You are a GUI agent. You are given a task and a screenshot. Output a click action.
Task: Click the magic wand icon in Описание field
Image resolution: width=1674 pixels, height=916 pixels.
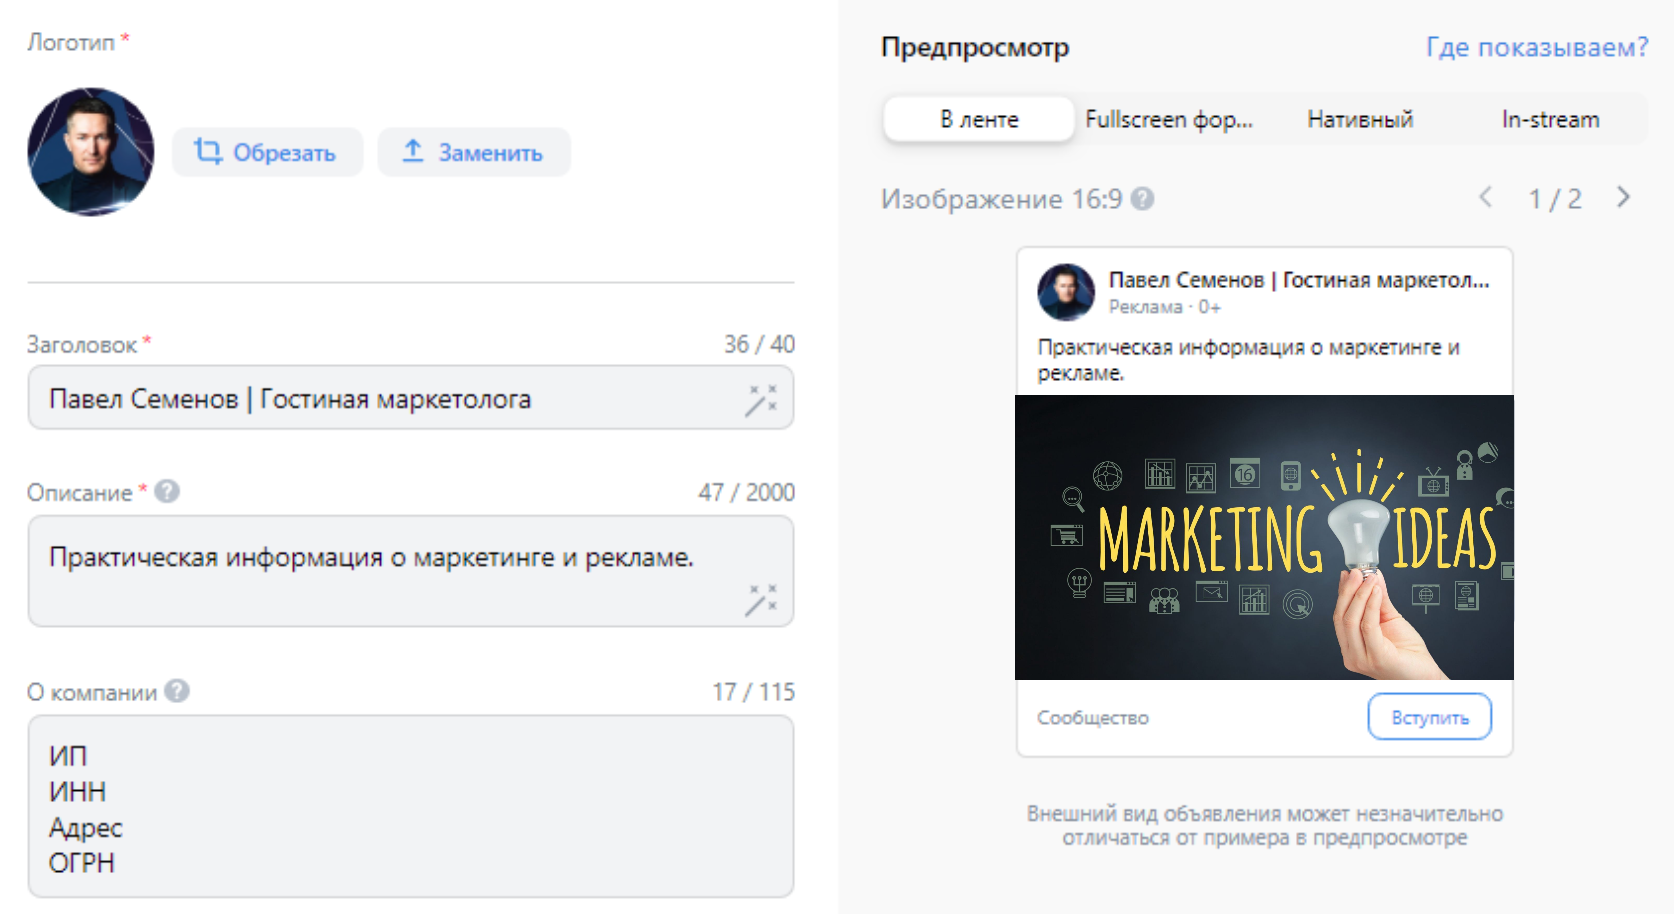pyautogui.click(x=761, y=600)
